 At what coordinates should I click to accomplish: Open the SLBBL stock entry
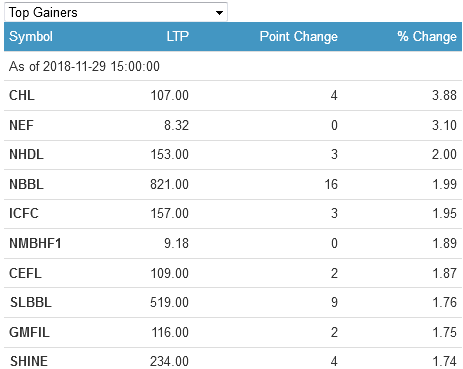(31, 303)
